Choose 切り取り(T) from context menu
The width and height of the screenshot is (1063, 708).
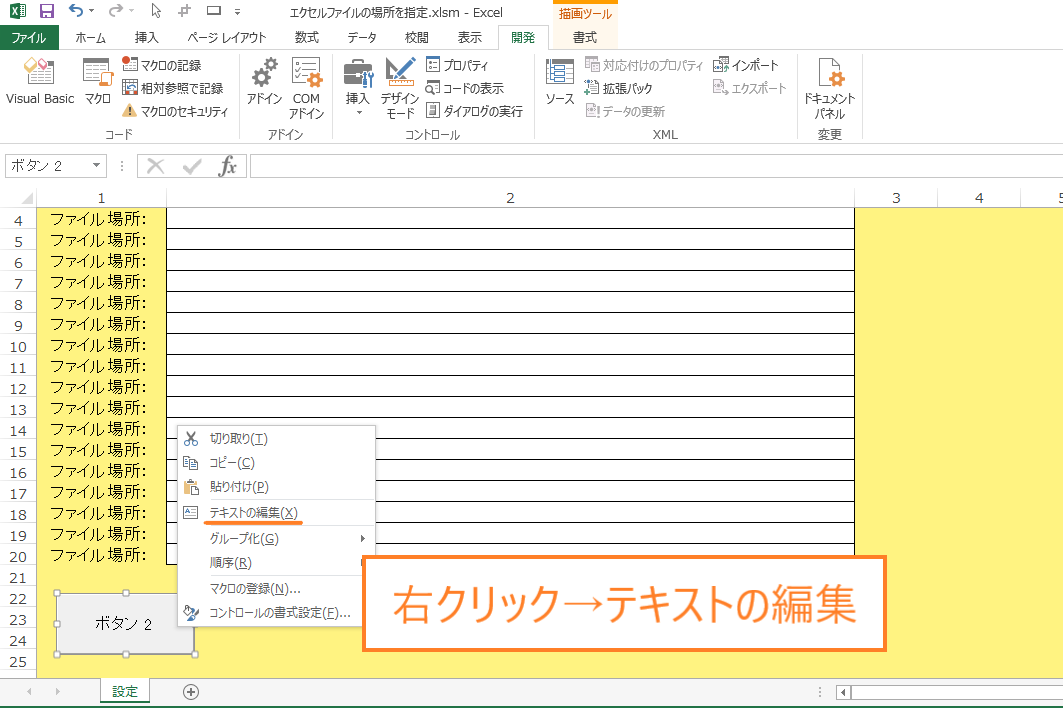coord(277,439)
